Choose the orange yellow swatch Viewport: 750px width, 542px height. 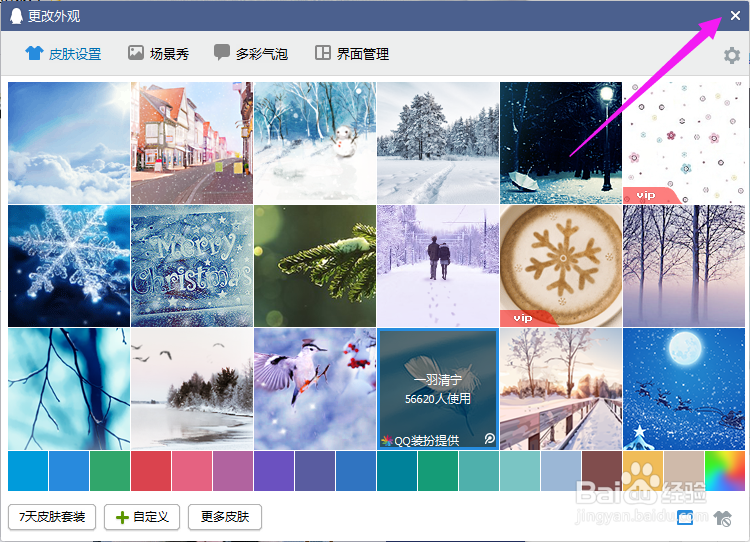click(643, 471)
